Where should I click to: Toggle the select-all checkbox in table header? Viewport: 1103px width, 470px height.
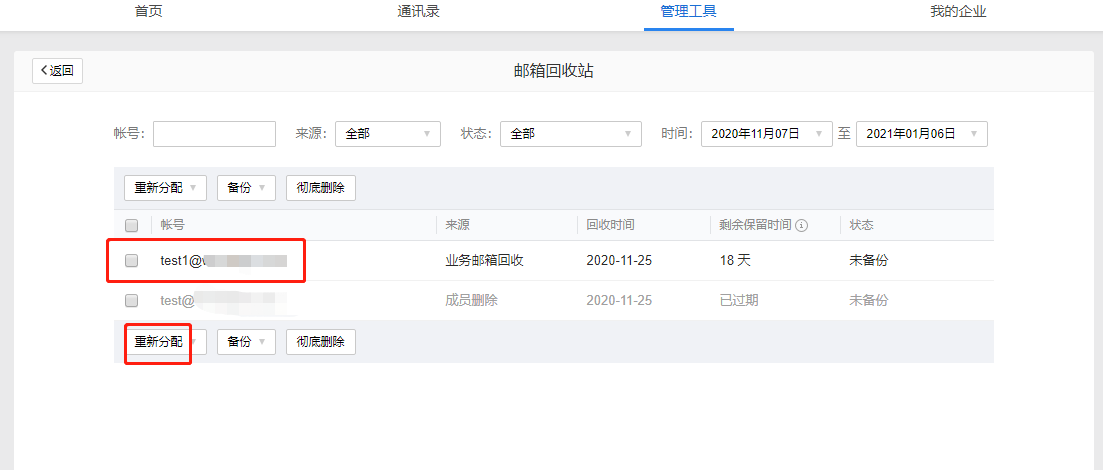131,225
